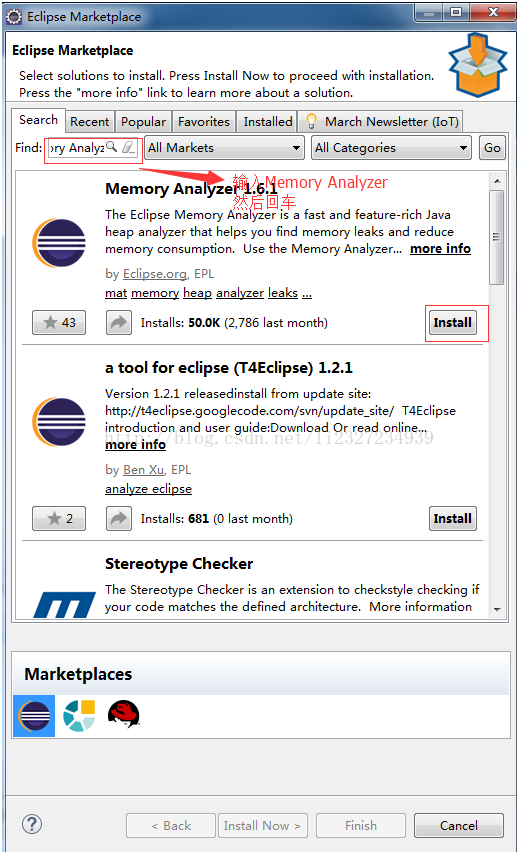The height and width of the screenshot is (854, 519).
Task: Click the Install Now button
Action: pos(262,826)
